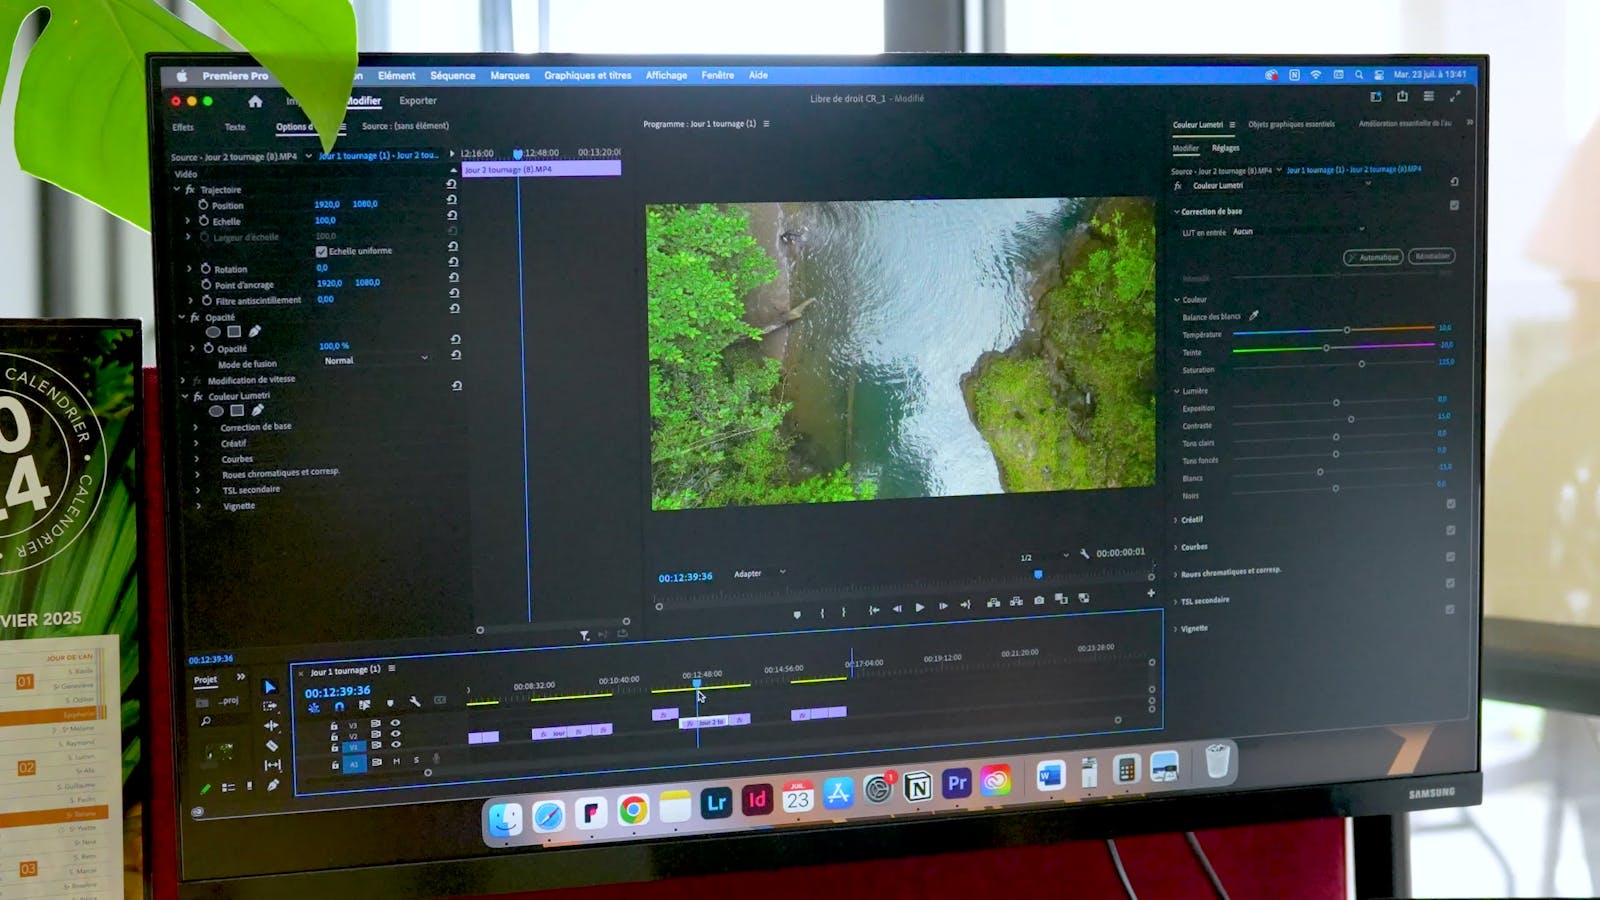Select the Track Select Forward tool
Screen dimensions: 1600x900
[x=270, y=707]
